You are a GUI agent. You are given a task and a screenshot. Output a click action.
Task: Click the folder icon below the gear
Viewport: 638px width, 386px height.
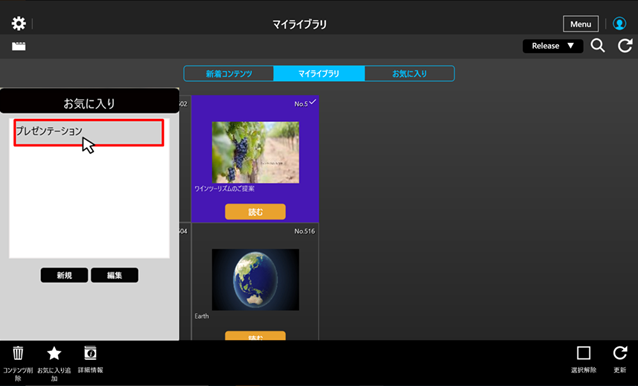(x=19, y=46)
